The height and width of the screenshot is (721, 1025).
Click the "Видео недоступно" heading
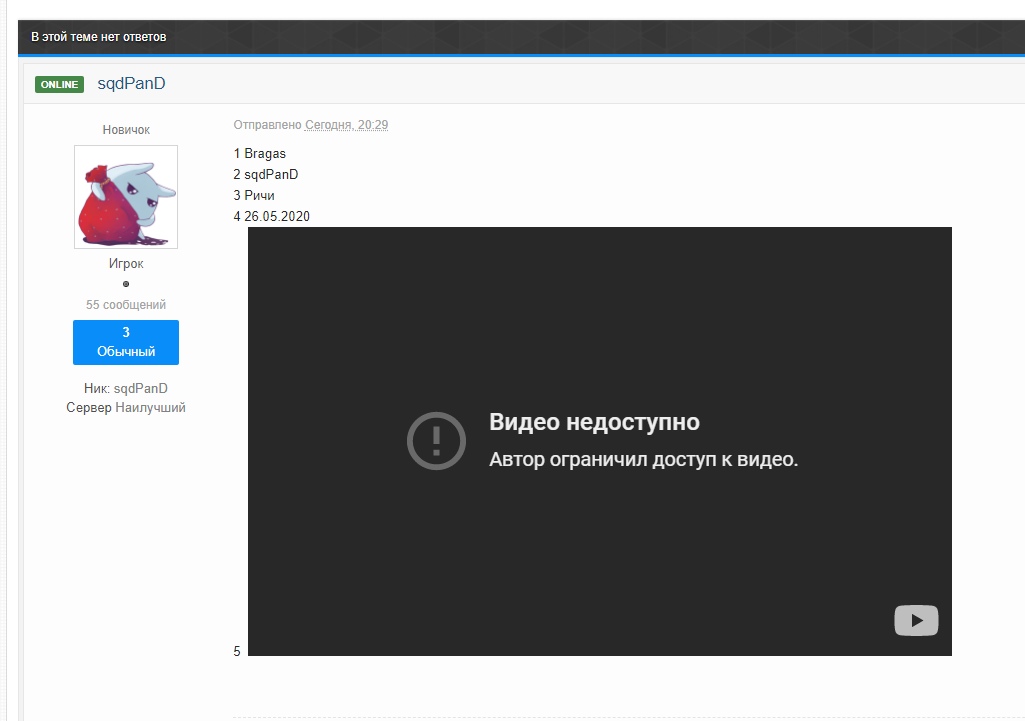click(594, 422)
